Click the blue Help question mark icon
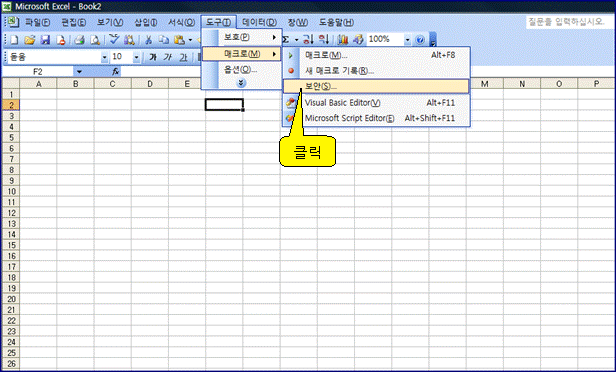The image size is (616, 372). [x=420, y=40]
